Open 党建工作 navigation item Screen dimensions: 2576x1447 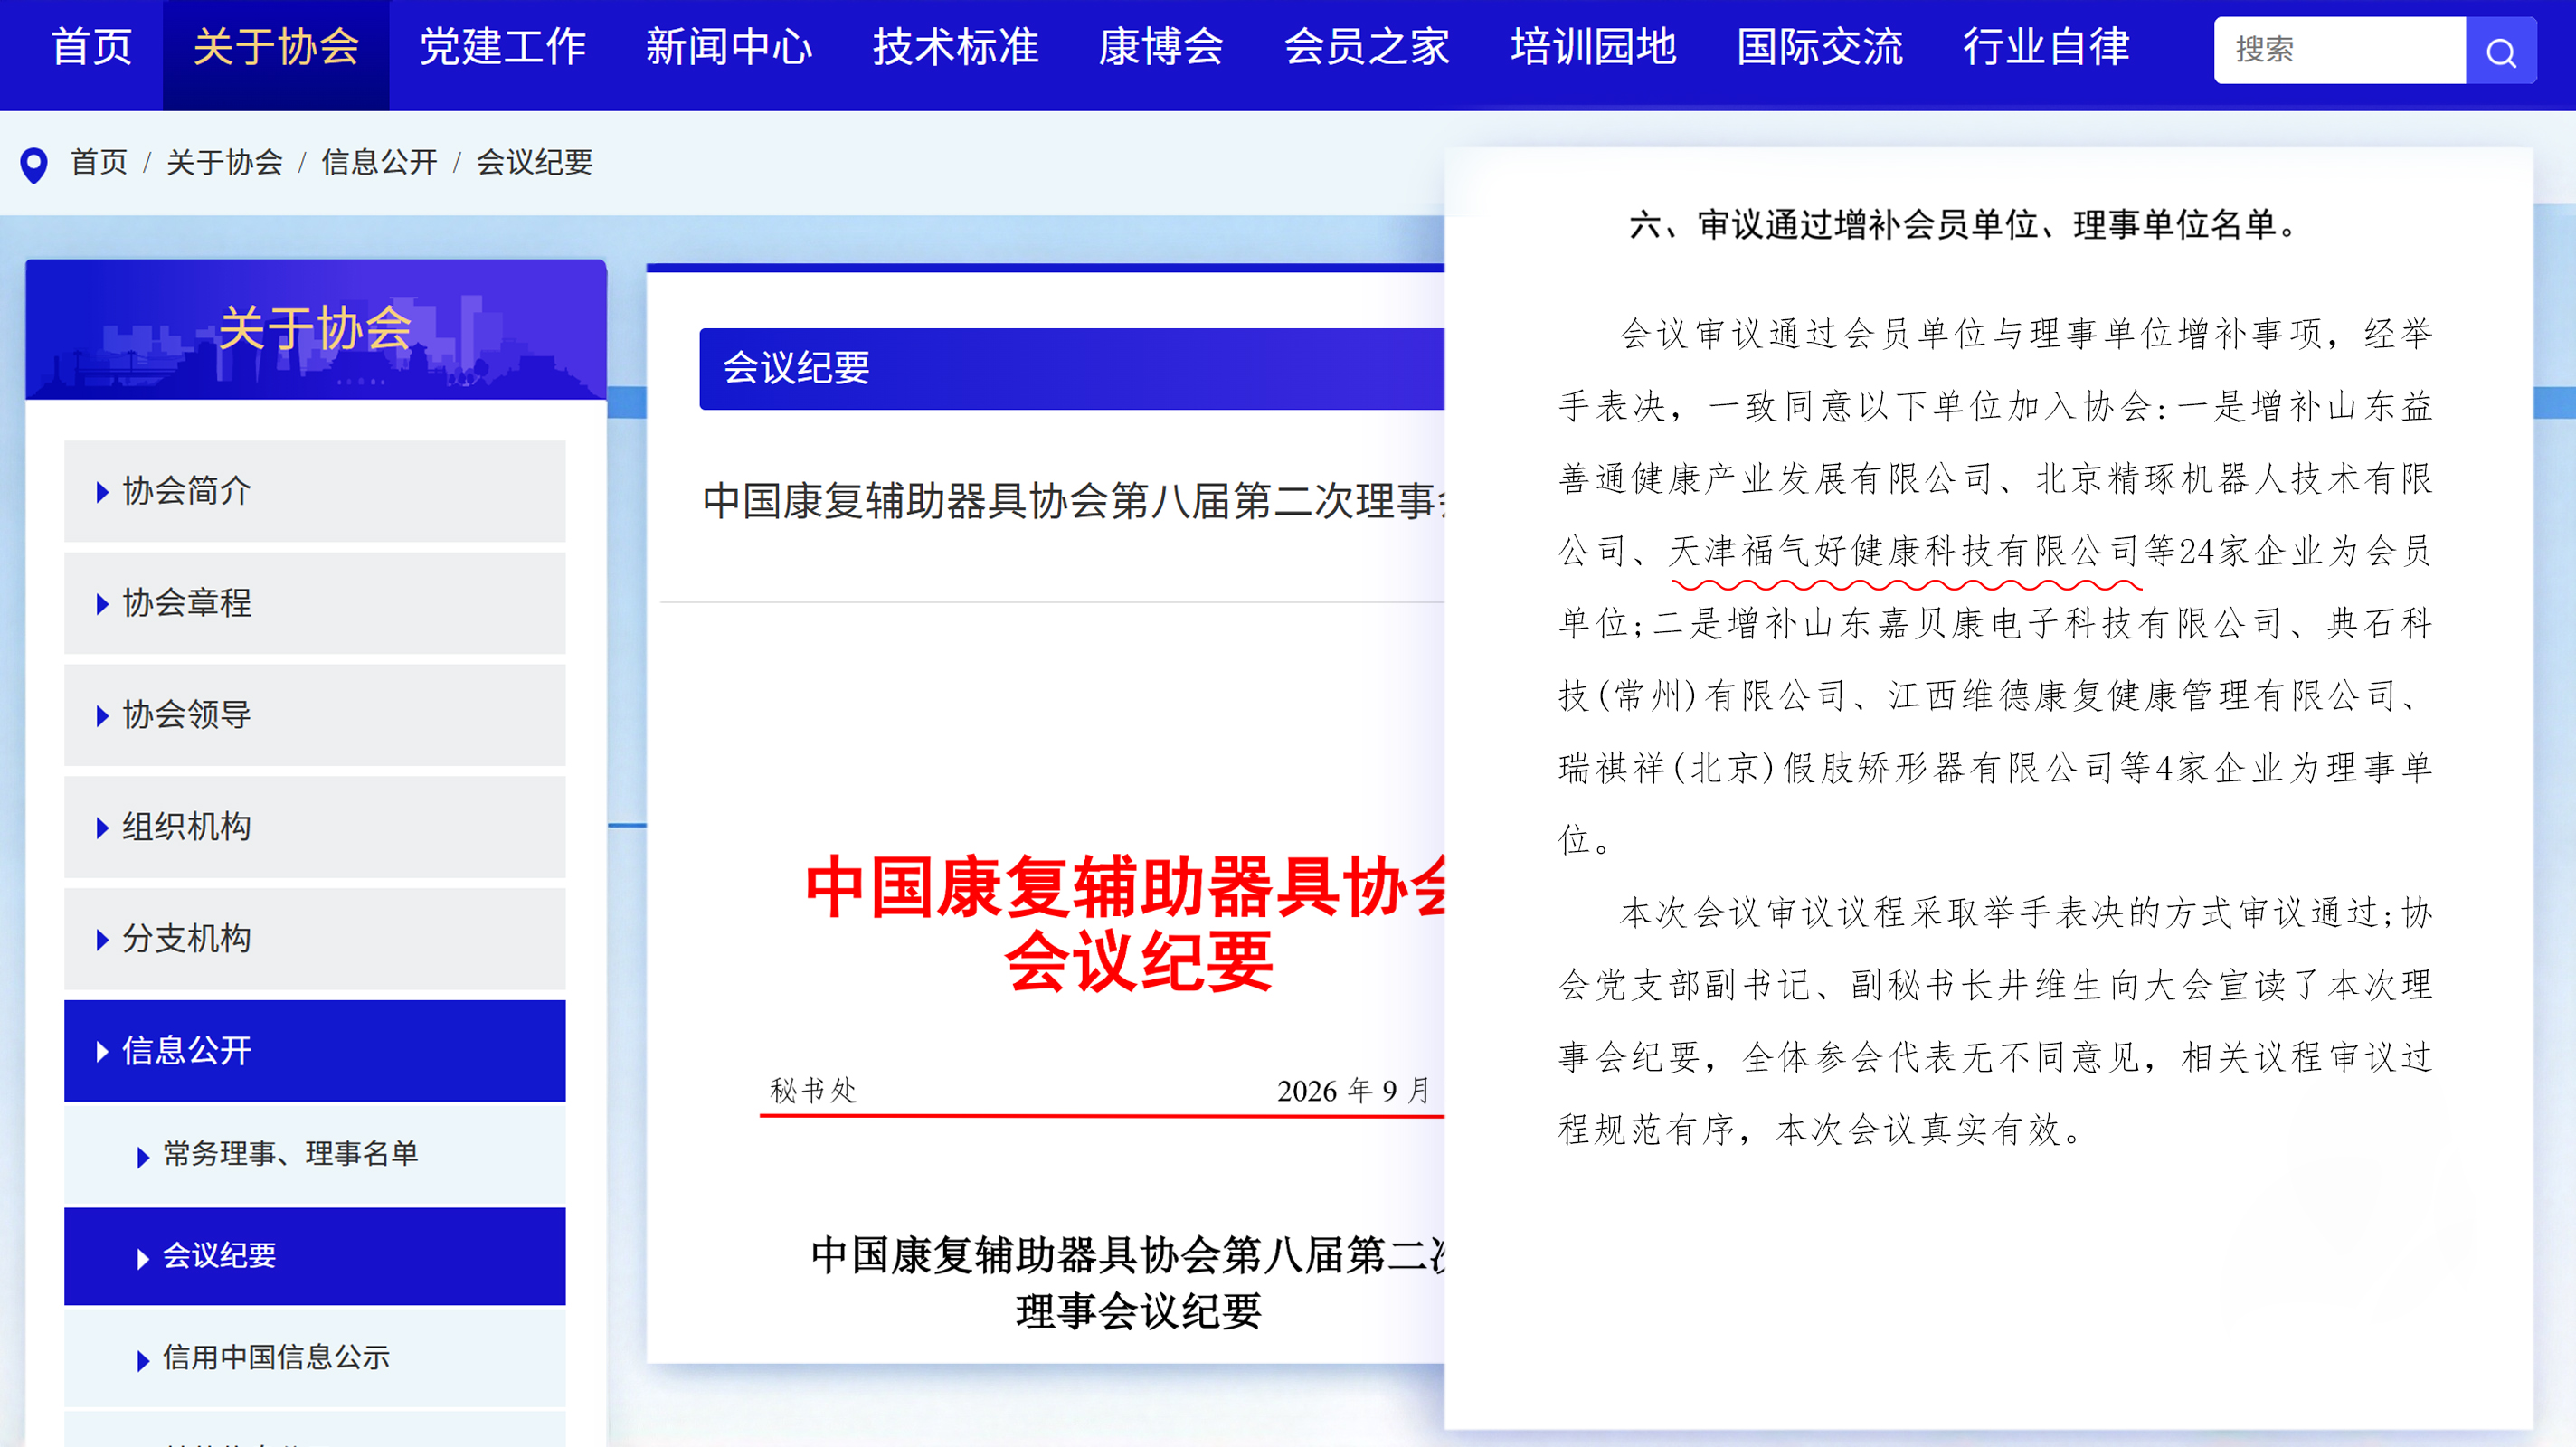(x=502, y=47)
